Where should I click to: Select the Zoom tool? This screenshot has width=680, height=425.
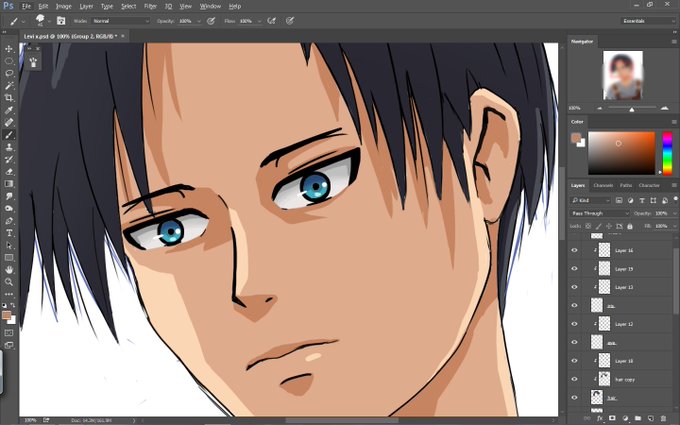(x=9, y=282)
